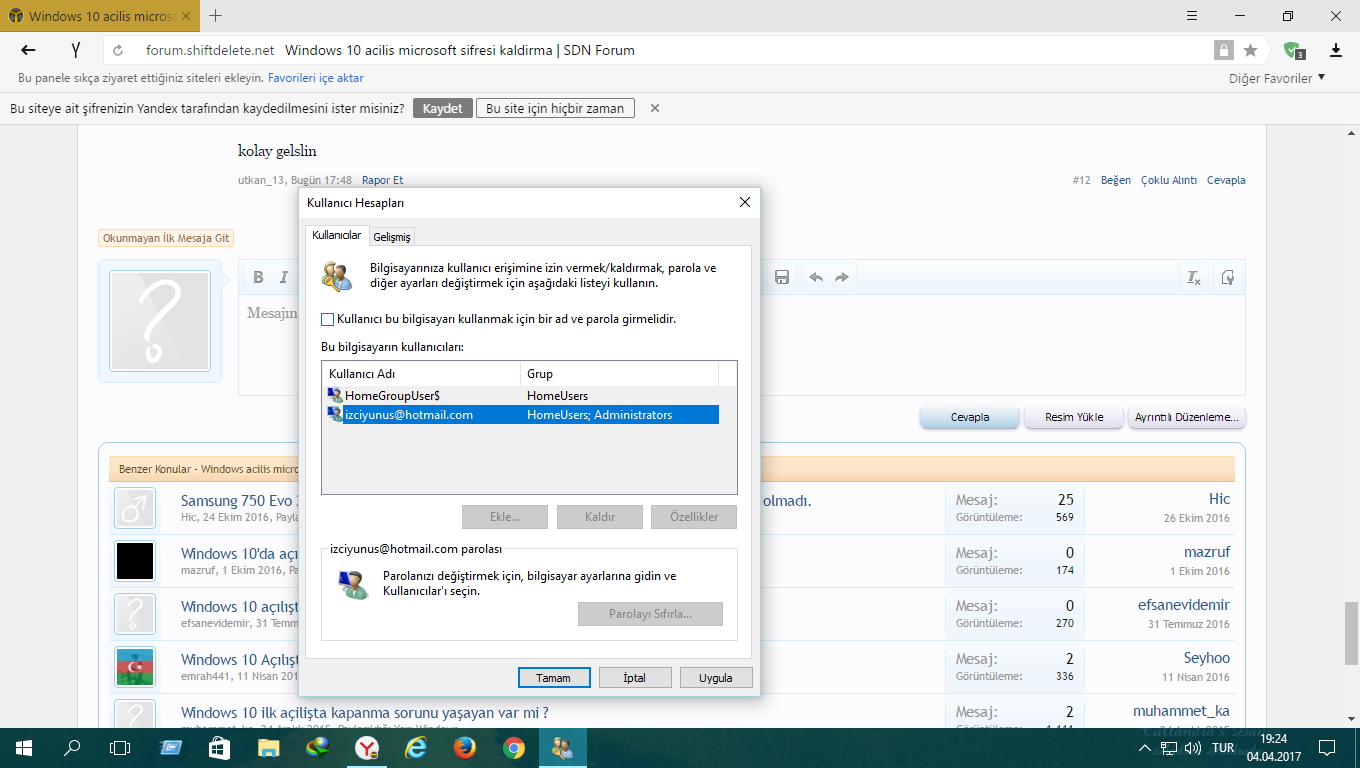Open Ayrıntılı Düzenleme editor button
Image resolution: width=1360 pixels, height=768 pixels.
1187,417
